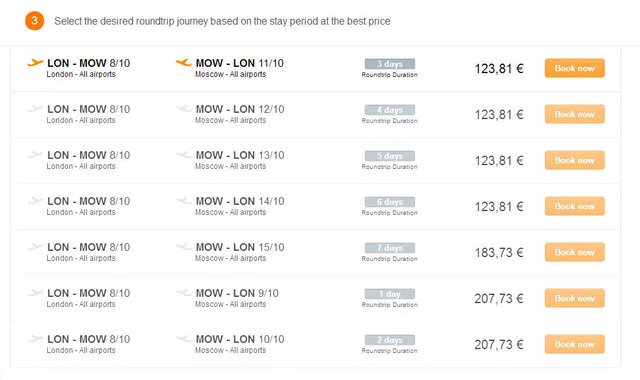
Task: Select the 207,73 € price for 9/10 return
Action: pyautogui.click(x=499, y=299)
